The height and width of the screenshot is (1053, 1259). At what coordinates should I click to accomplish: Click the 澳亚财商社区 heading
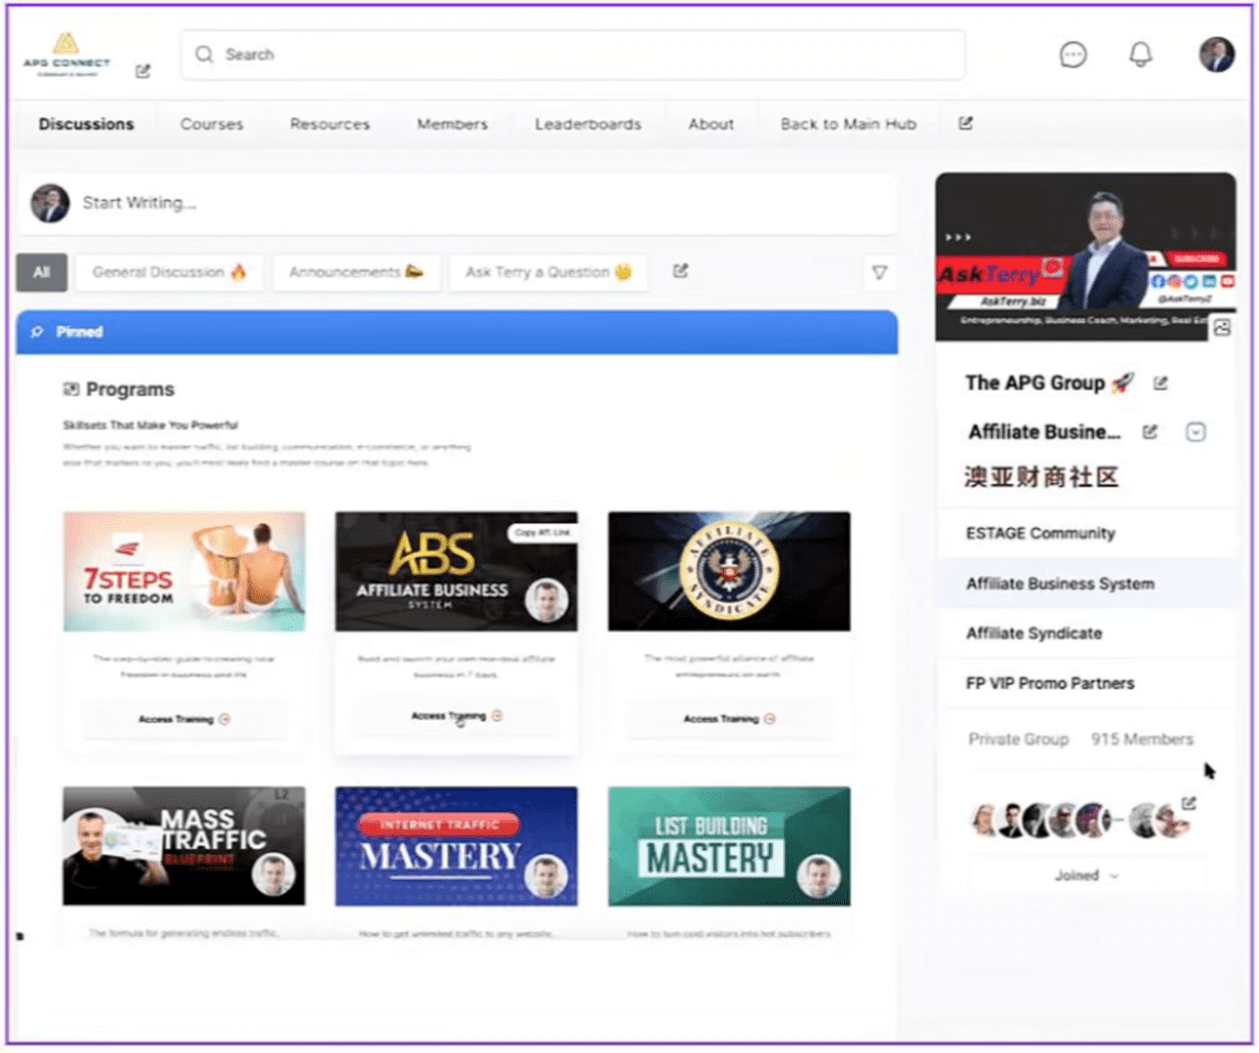click(1041, 477)
